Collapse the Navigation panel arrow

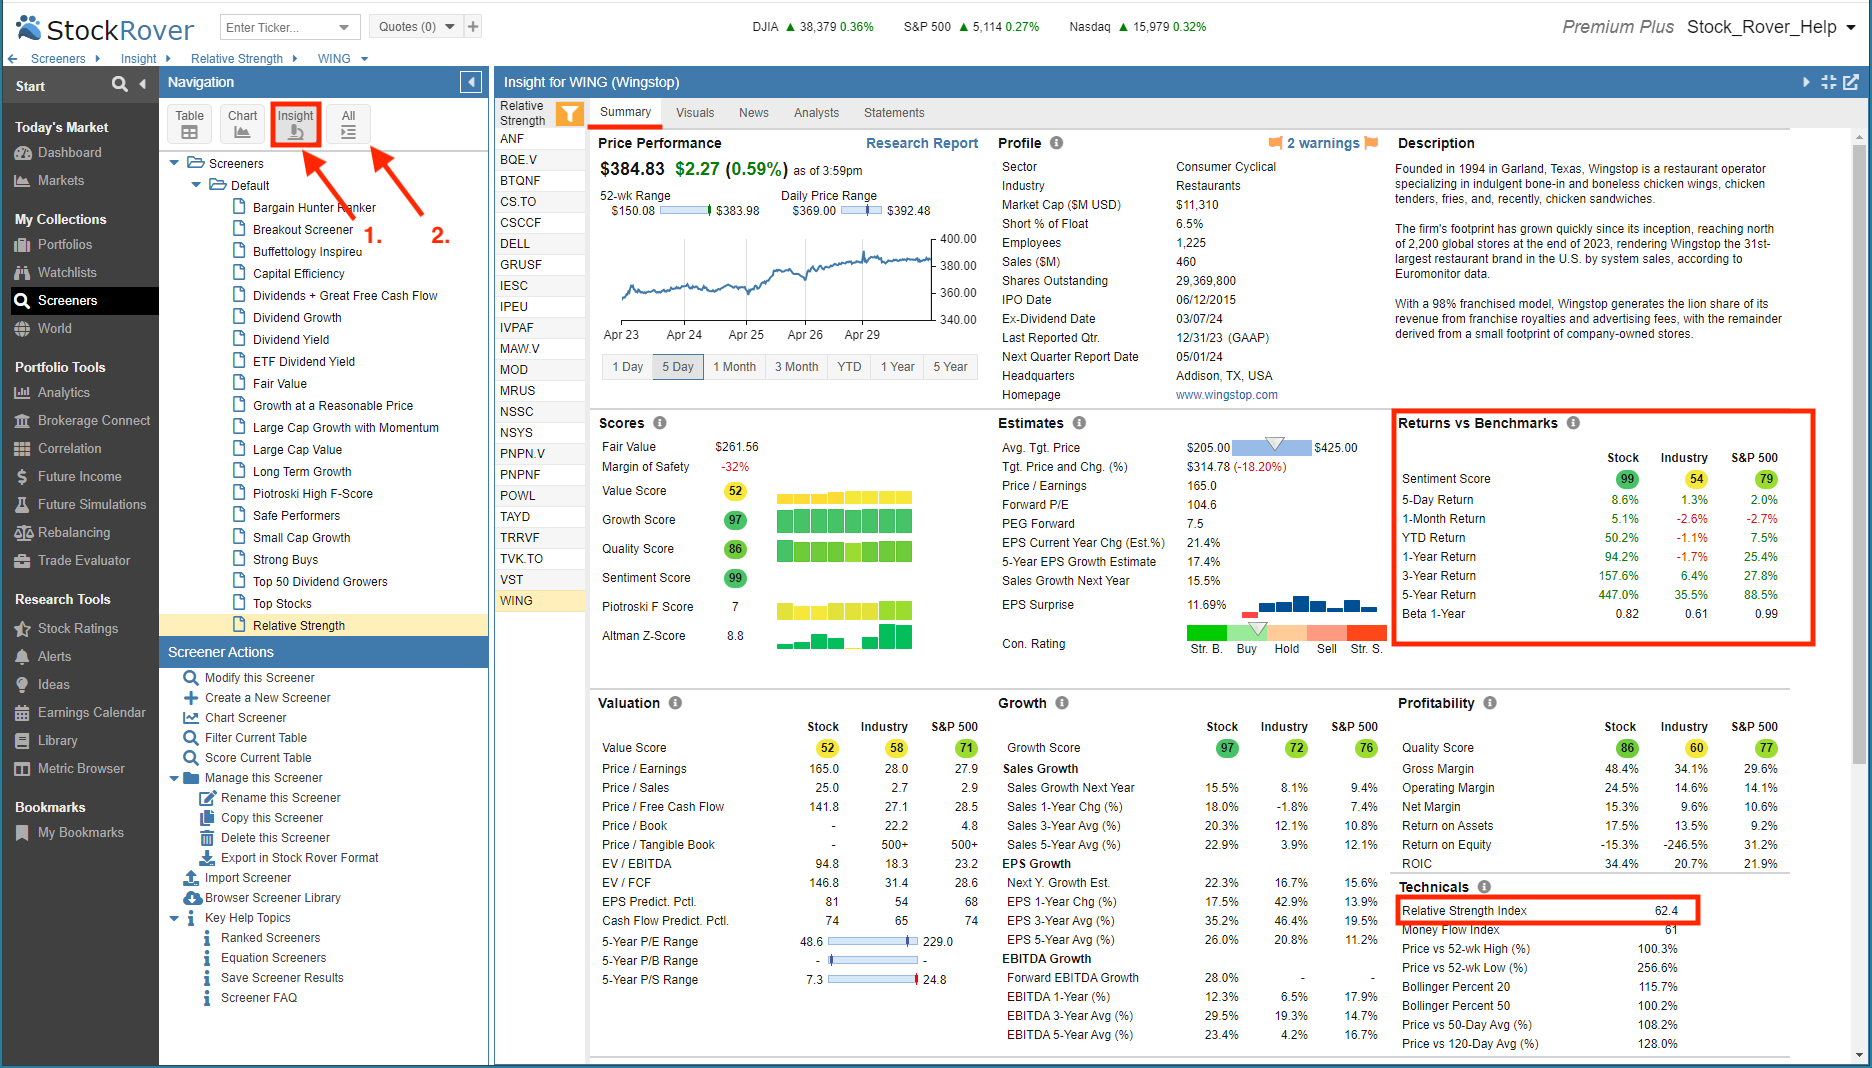click(x=471, y=82)
